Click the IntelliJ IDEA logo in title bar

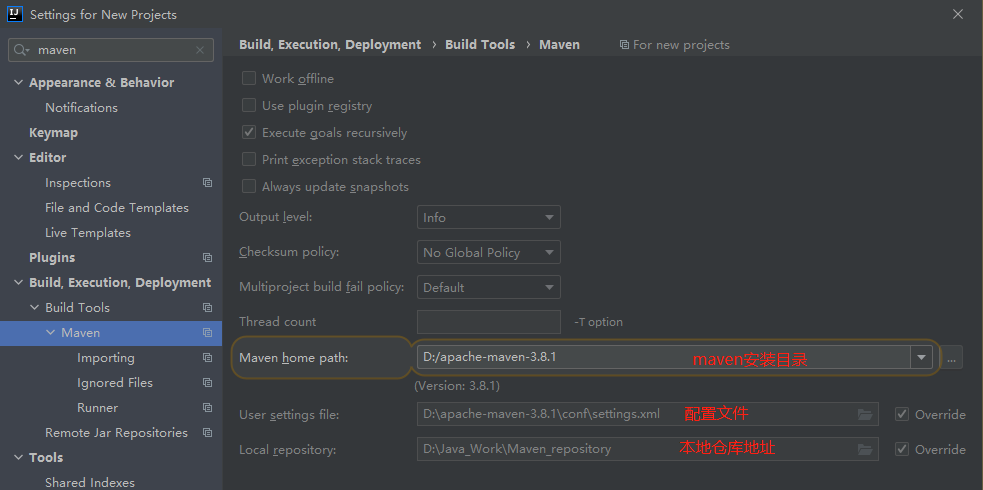click(x=15, y=14)
